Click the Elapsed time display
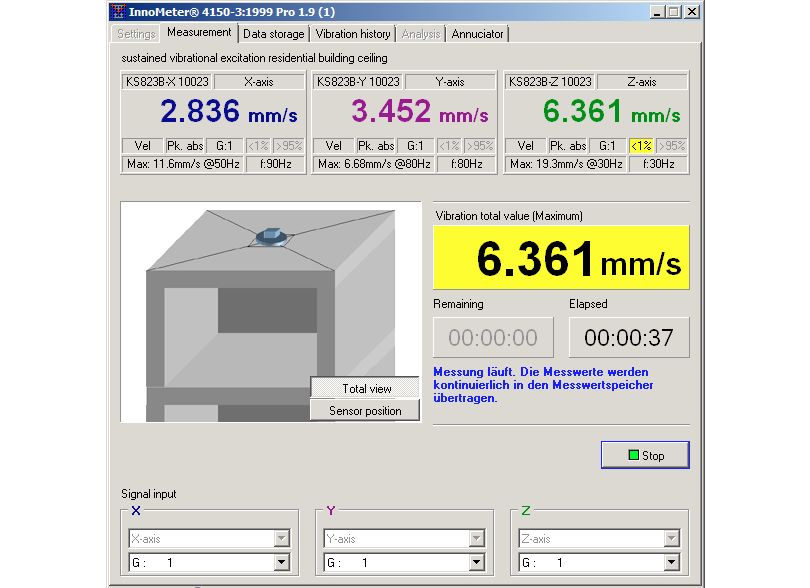 (x=628, y=338)
